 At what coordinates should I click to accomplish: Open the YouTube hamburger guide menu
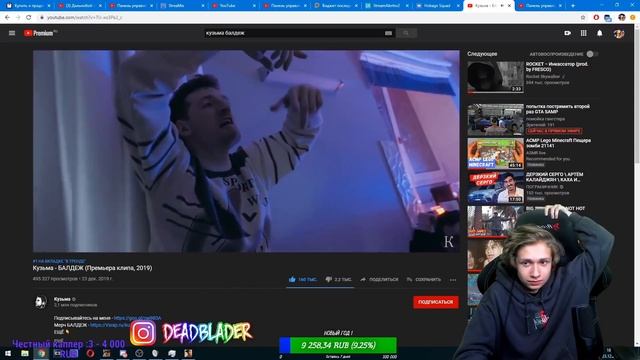[12, 33]
